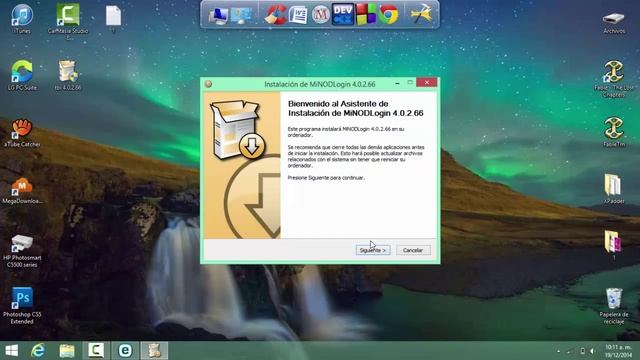Open the Archivos drive icon on the desktop

pos(613,23)
